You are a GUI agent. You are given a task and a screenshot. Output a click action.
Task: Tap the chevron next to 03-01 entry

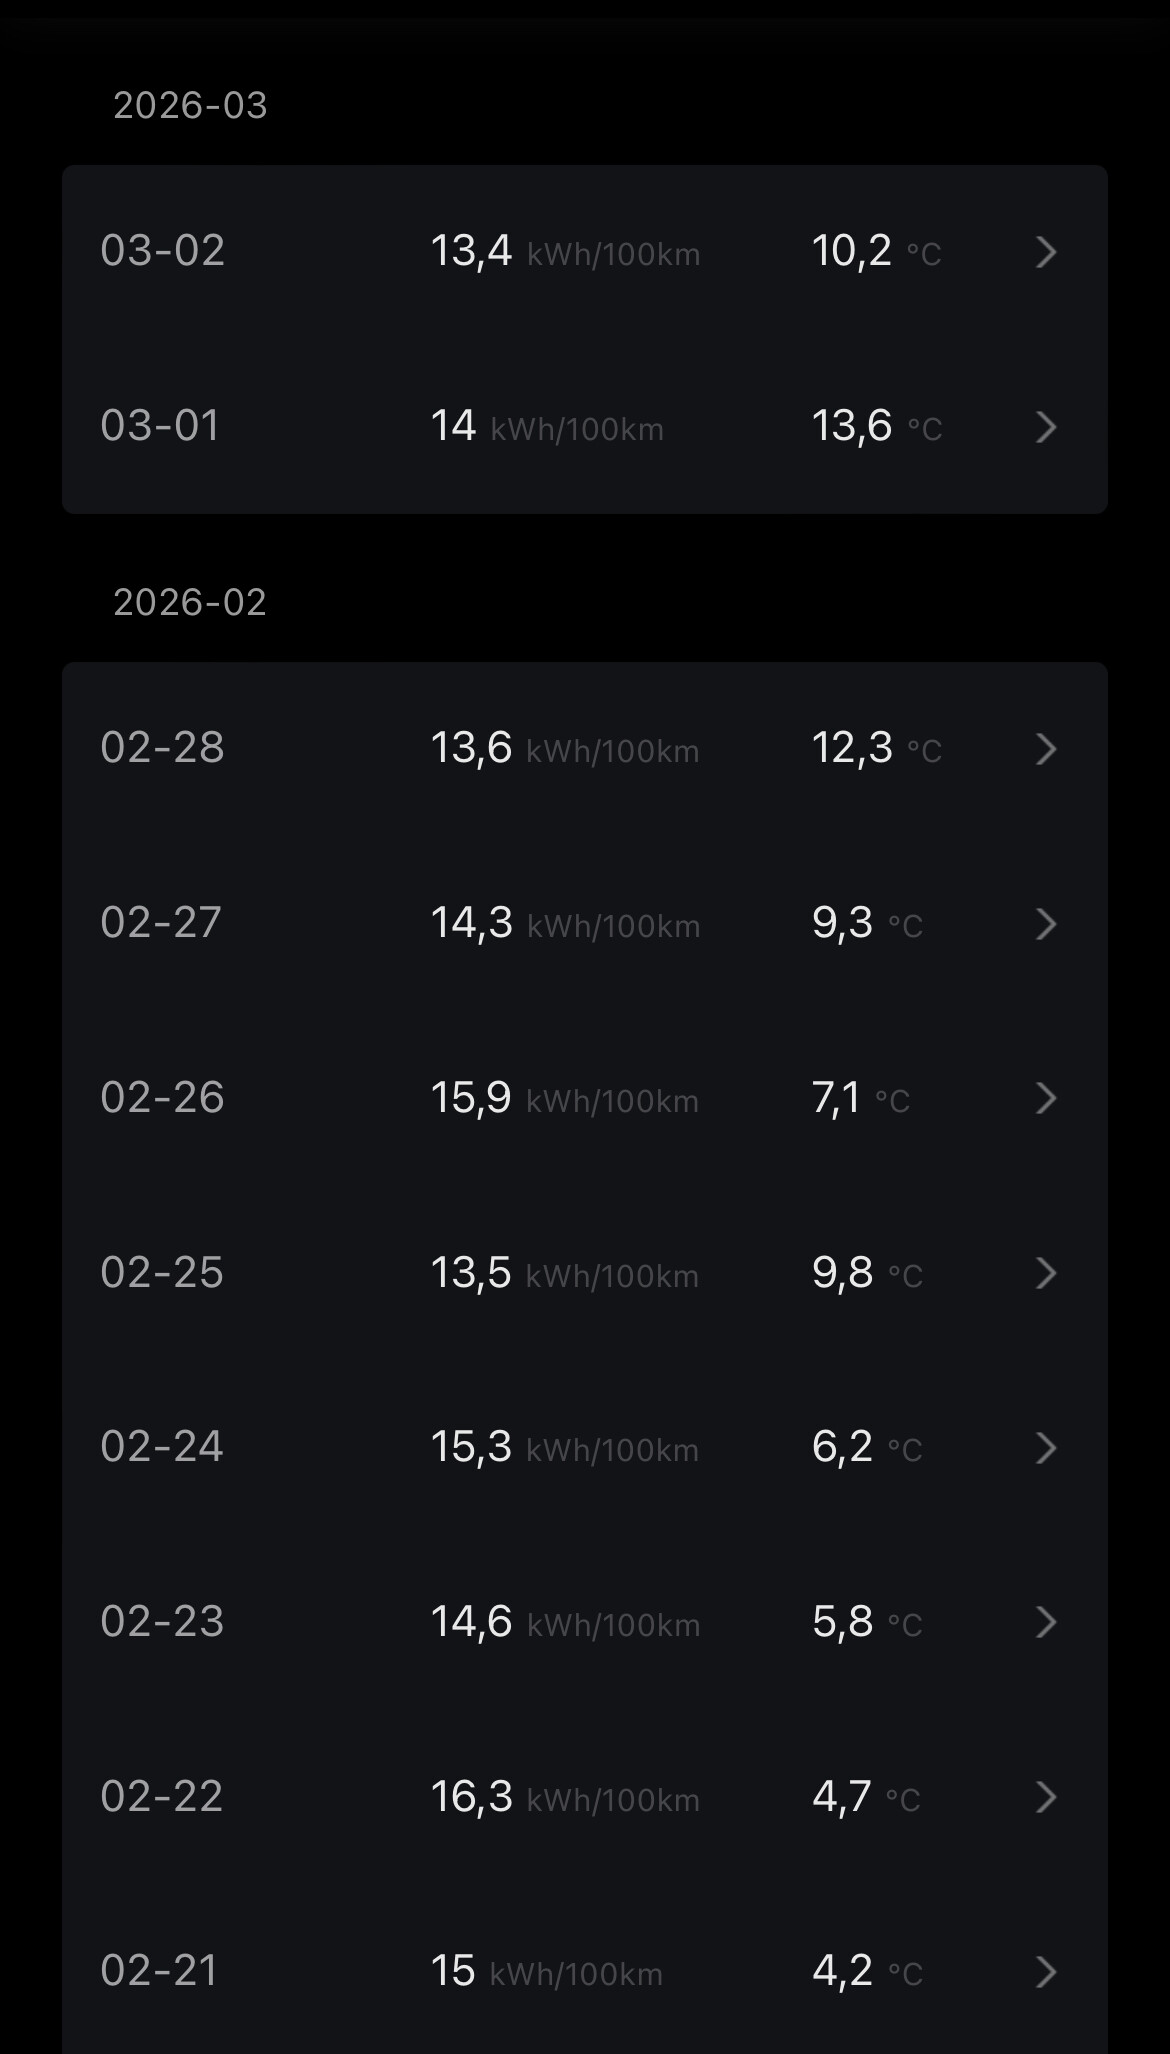pyautogui.click(x=1046, y=427)
